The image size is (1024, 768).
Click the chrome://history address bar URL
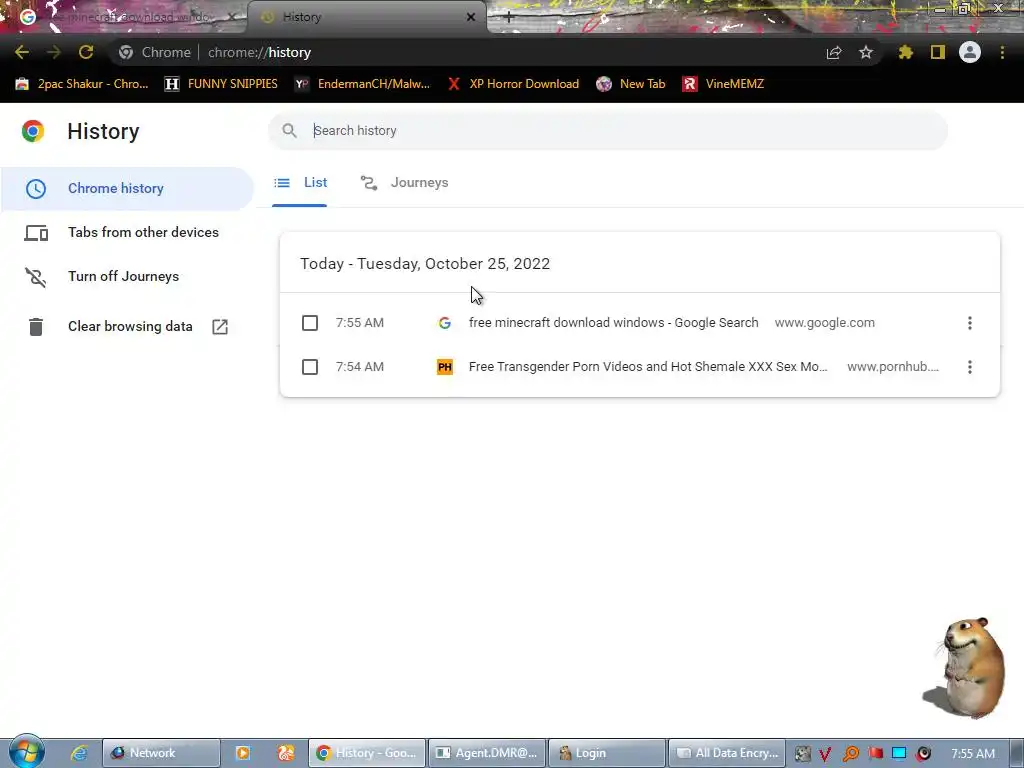[x=259, y=52]
